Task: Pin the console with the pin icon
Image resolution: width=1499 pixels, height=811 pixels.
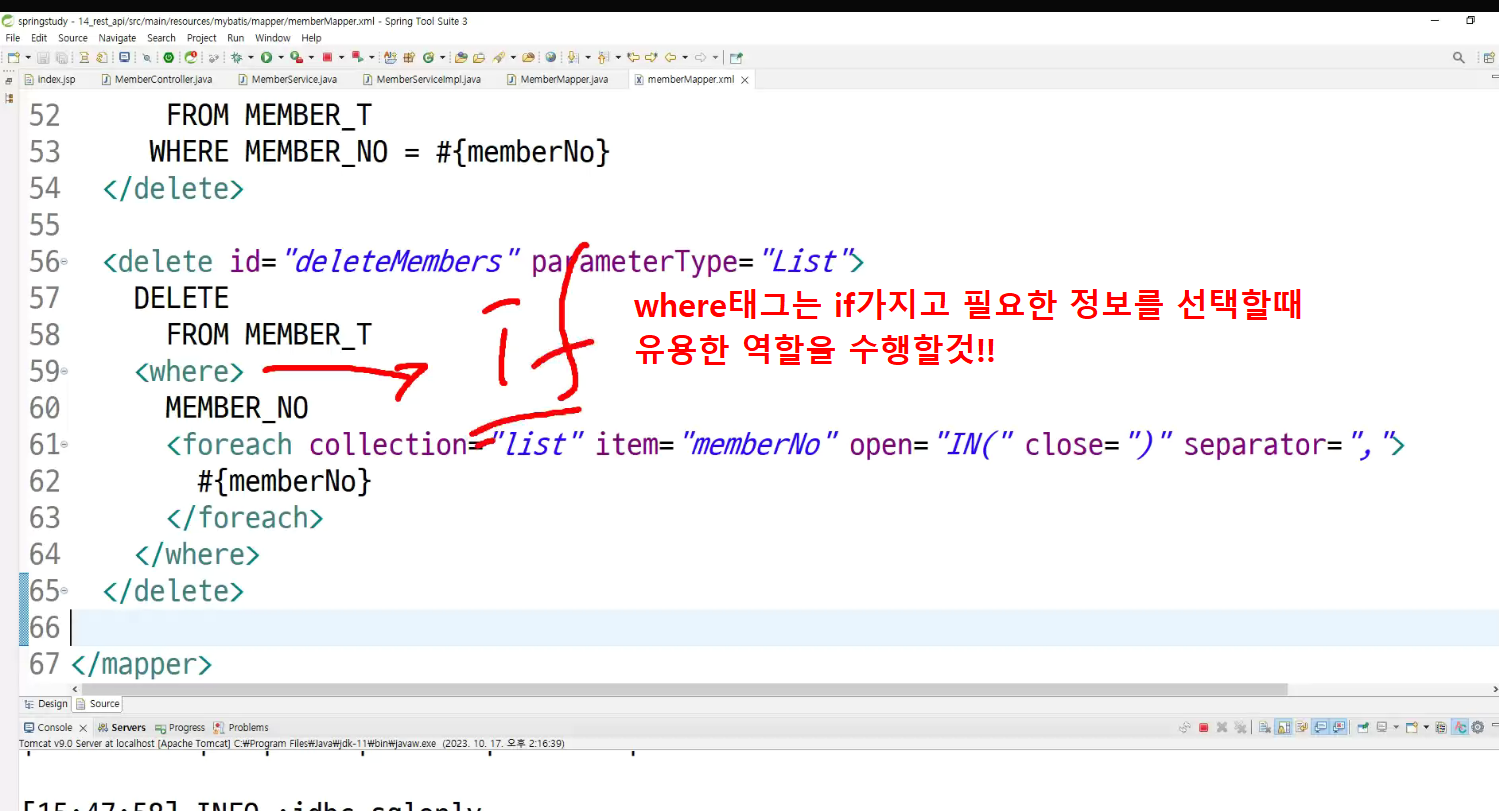Action: click(x=1362, y=728)
